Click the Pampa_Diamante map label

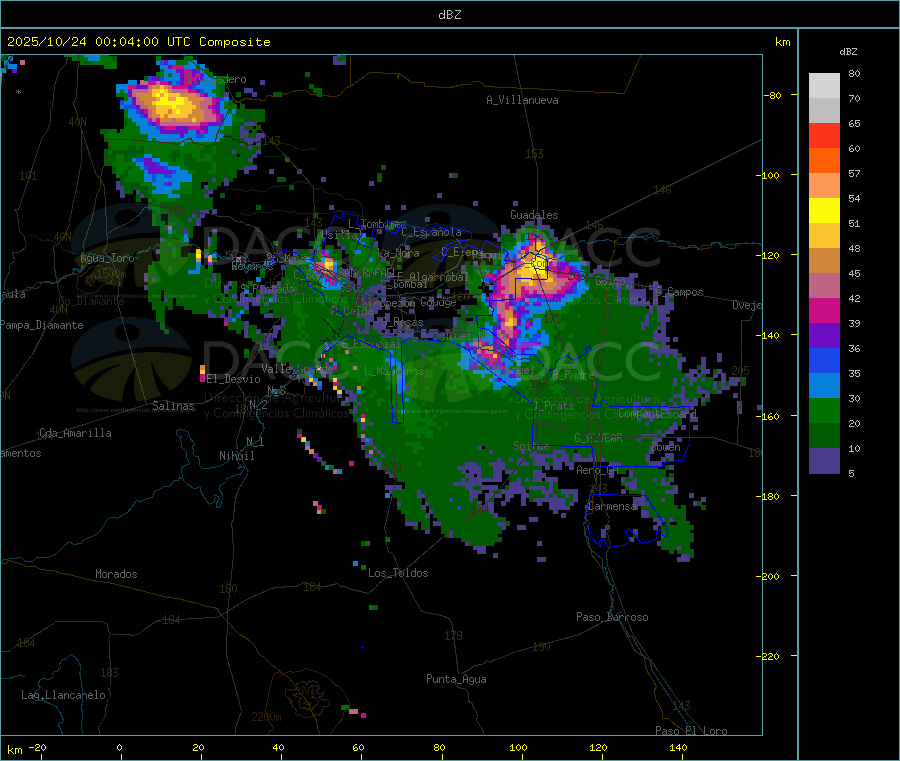(x=41, y=325)
